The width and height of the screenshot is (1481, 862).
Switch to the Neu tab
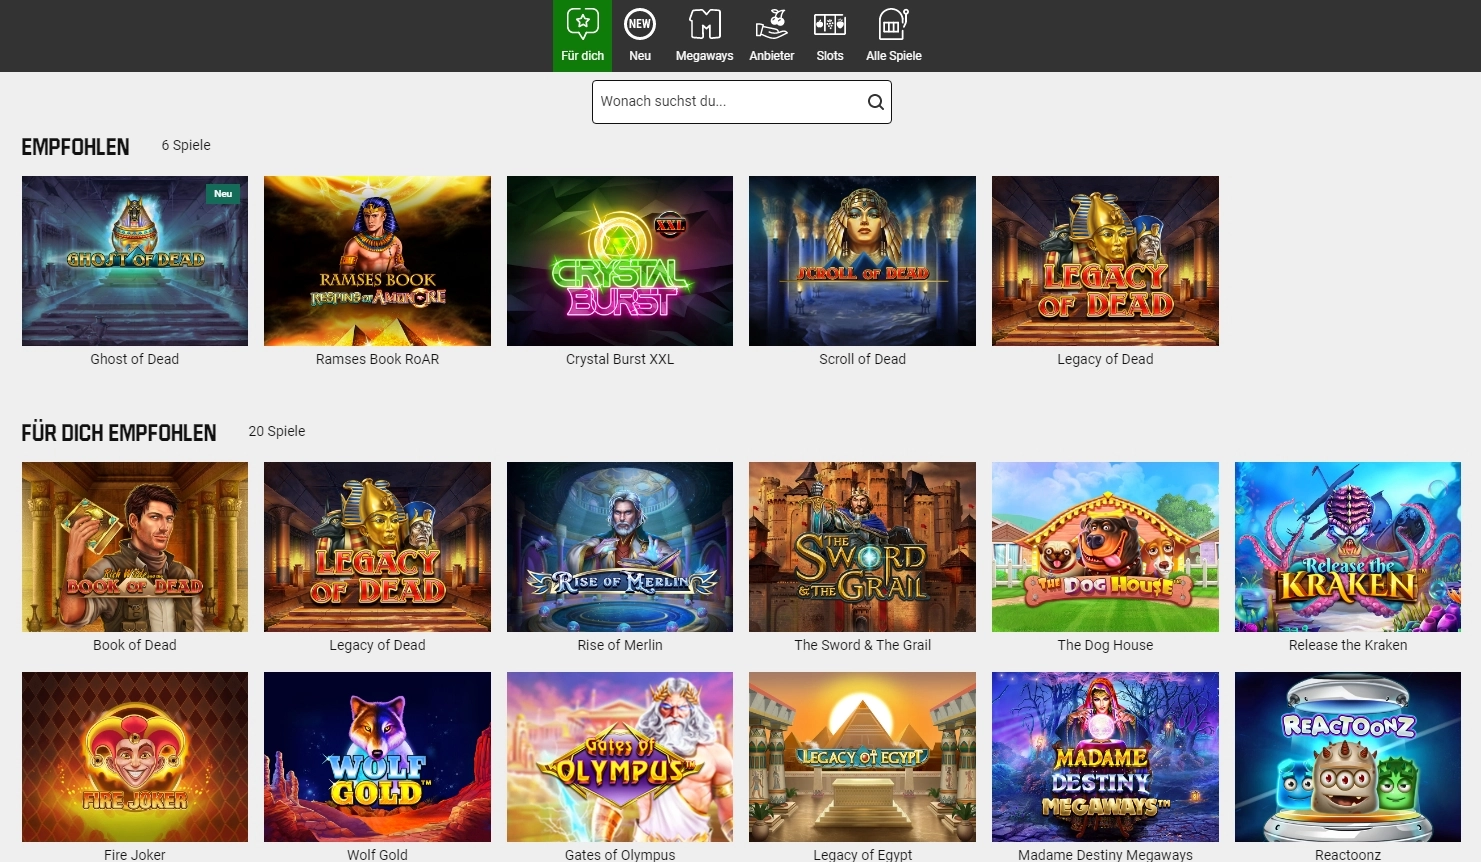639,35
